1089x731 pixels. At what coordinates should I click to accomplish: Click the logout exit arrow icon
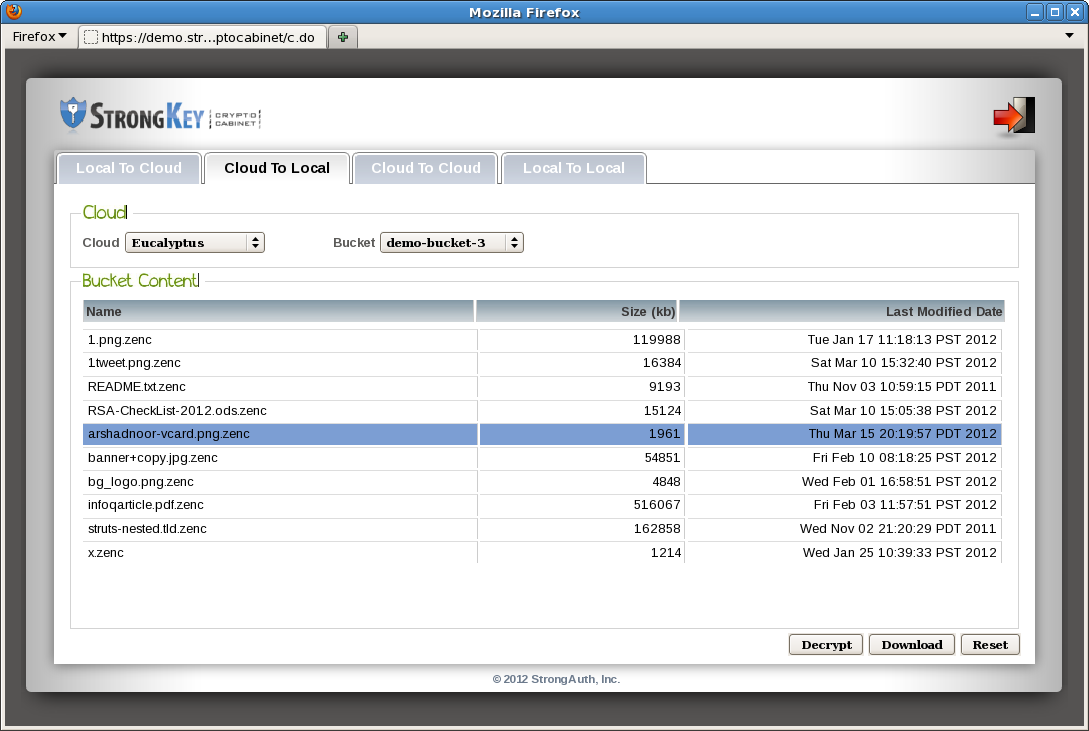(x=1014, y=114)
